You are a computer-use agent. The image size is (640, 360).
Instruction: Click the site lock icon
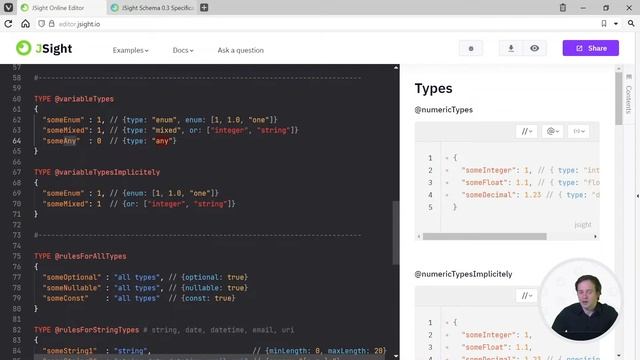[x=51, y=24]
